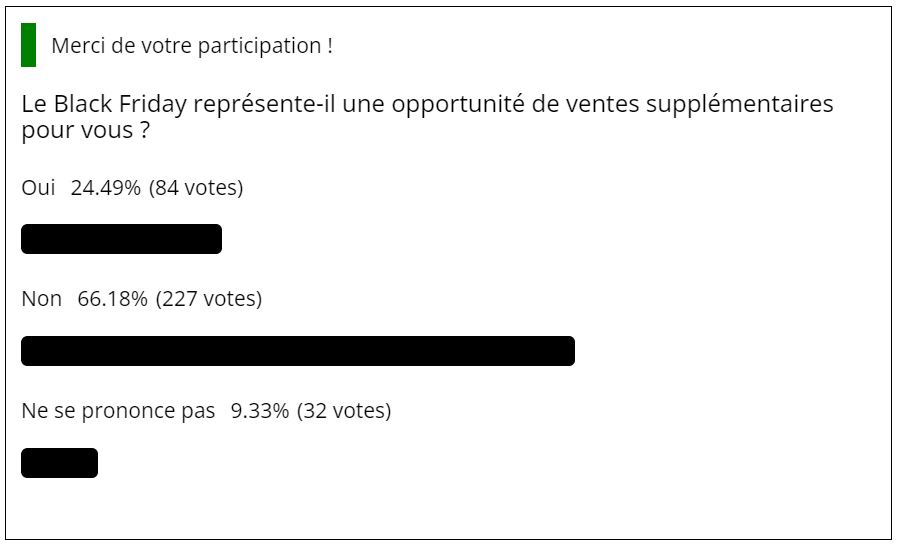Click the green confirmation marker bar
Screen dimensions: 898x548
(x=29, y=45)
